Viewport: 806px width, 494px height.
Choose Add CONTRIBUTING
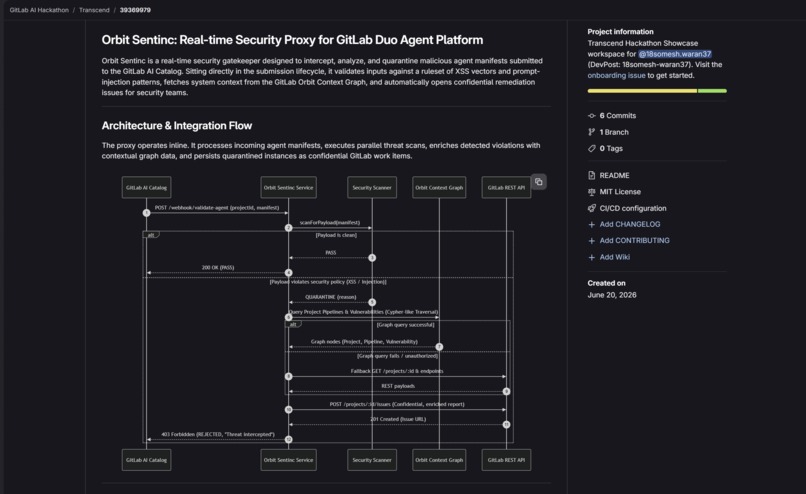635,241
